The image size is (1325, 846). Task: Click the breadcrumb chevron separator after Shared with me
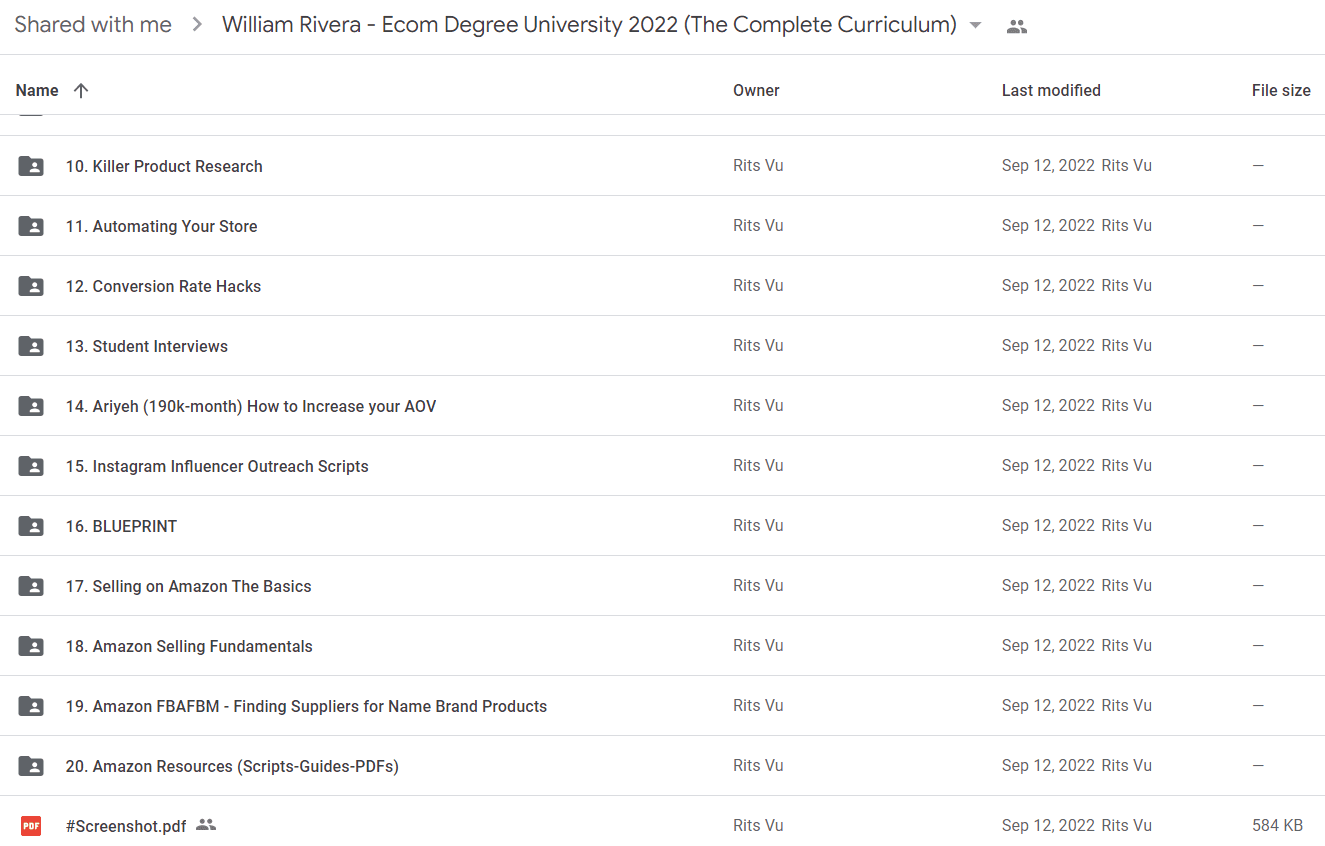coord(197,25)
